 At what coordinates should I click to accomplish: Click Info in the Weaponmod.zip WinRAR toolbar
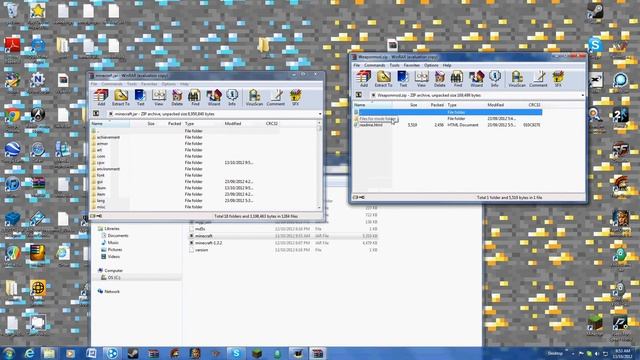tap(495, 79)
